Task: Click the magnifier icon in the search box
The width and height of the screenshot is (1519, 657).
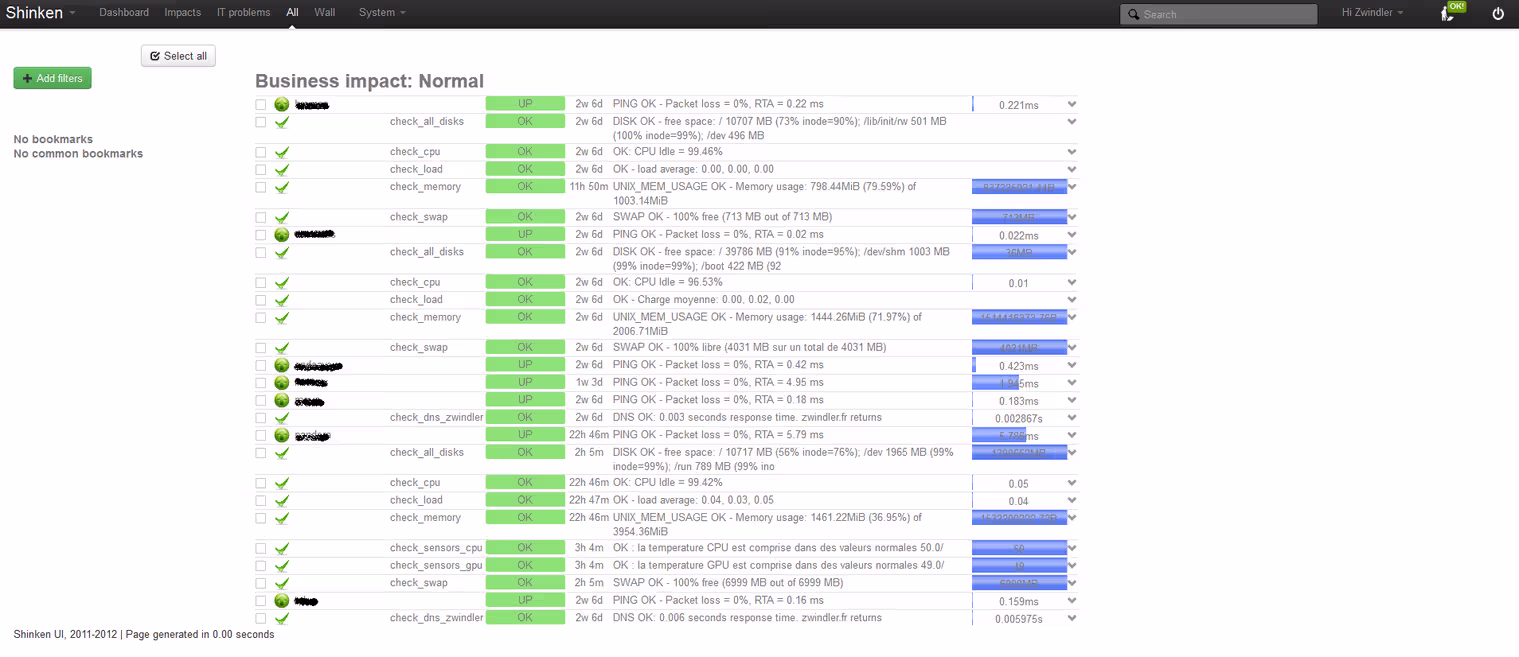Action: click(1132, 15)
